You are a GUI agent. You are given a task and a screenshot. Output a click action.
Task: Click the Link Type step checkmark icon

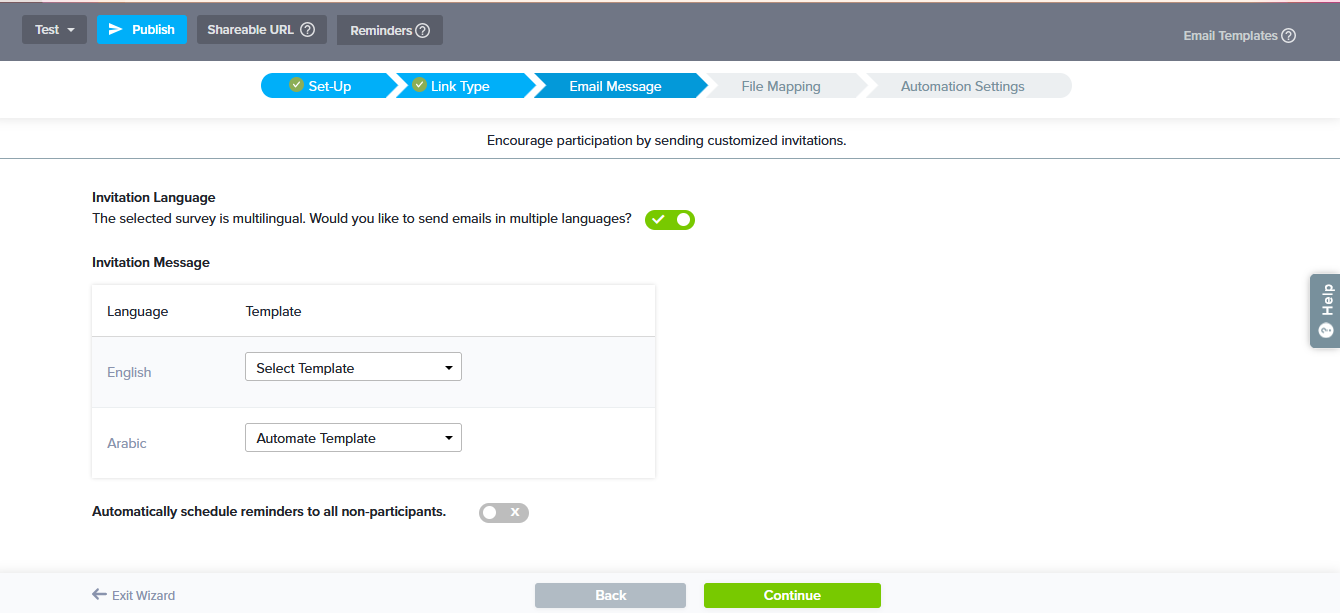point(419,85)
